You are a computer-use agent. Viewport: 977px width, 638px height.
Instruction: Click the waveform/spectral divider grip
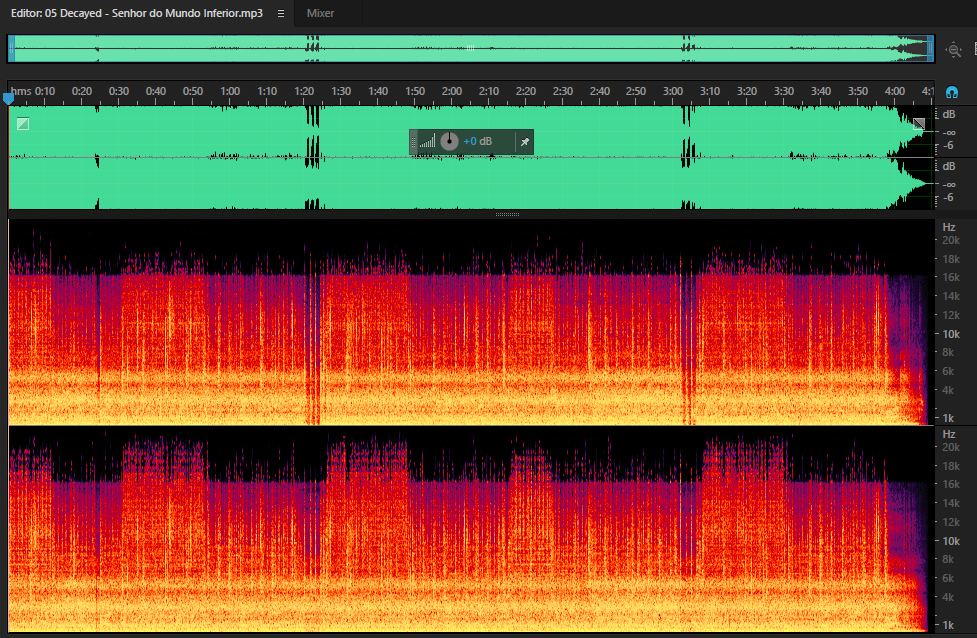click(507, 214)
